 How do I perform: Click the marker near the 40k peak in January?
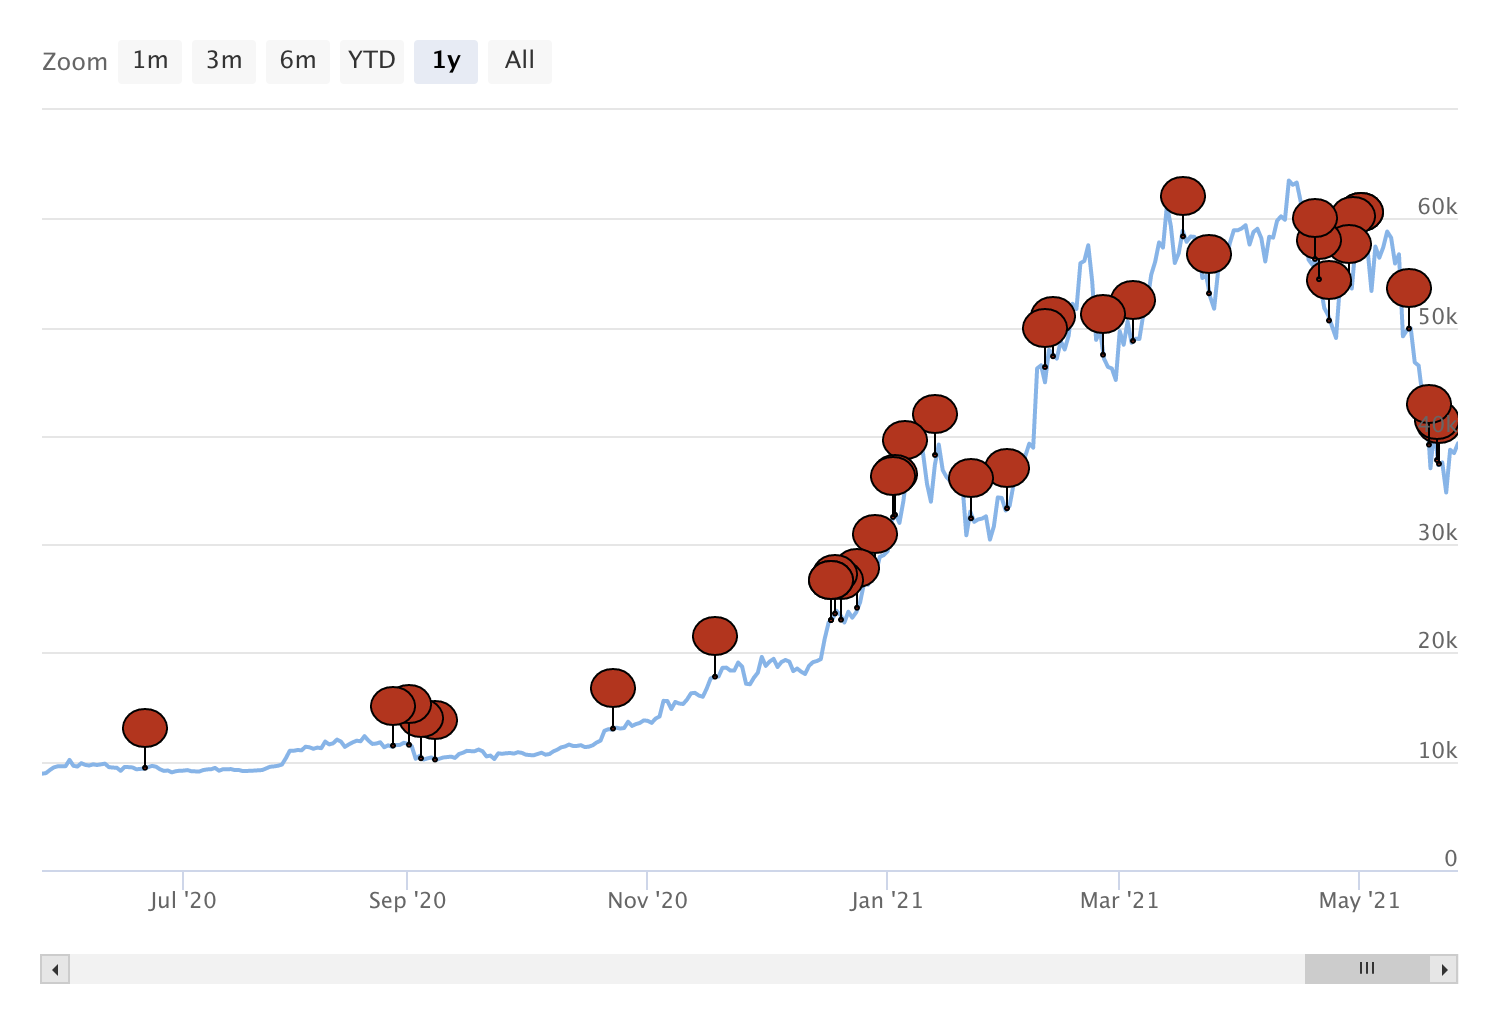tap(935, 414)
